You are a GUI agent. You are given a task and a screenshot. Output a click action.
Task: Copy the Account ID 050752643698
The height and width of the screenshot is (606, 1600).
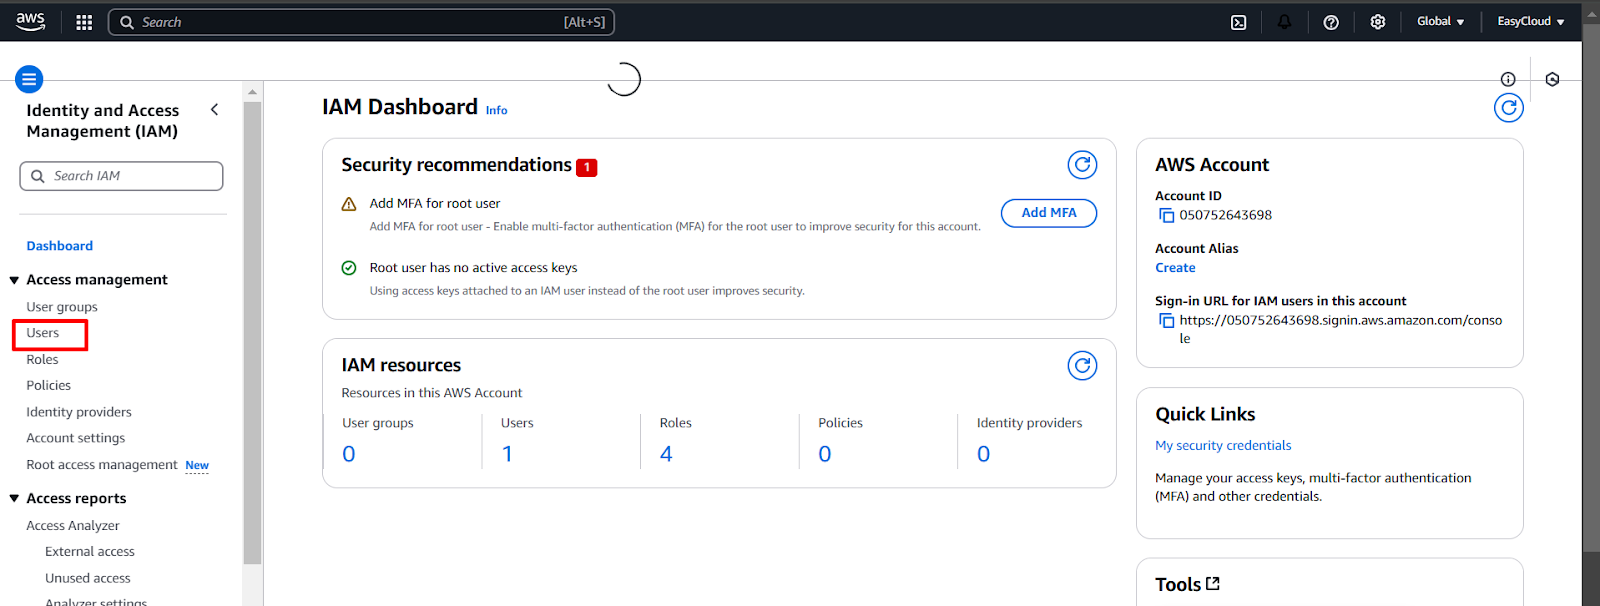click(x=1166, y=215)
